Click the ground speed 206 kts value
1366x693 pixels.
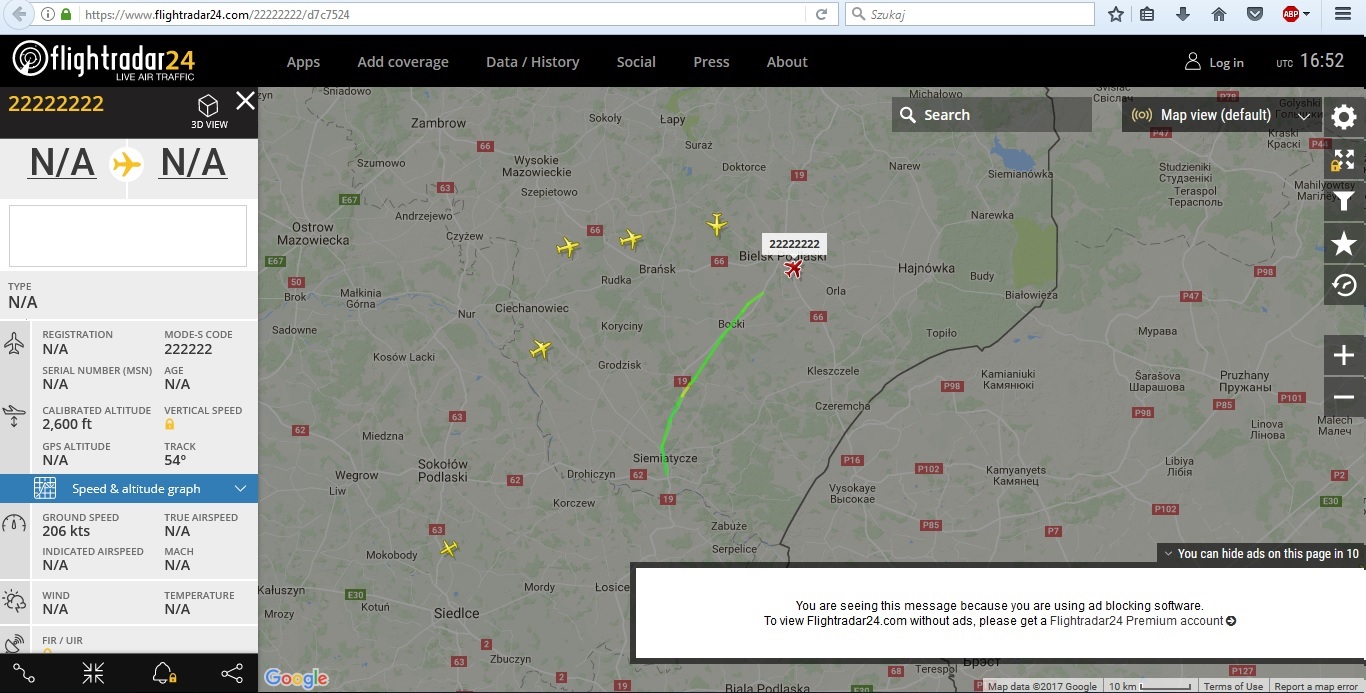66,531
